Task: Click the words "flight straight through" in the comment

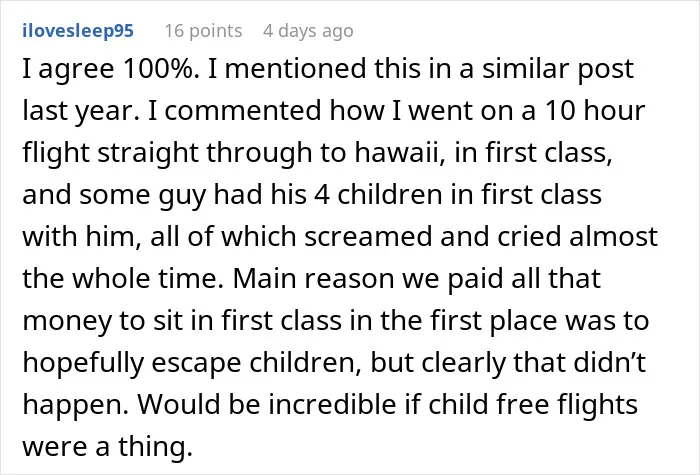Action: [166, 153]
